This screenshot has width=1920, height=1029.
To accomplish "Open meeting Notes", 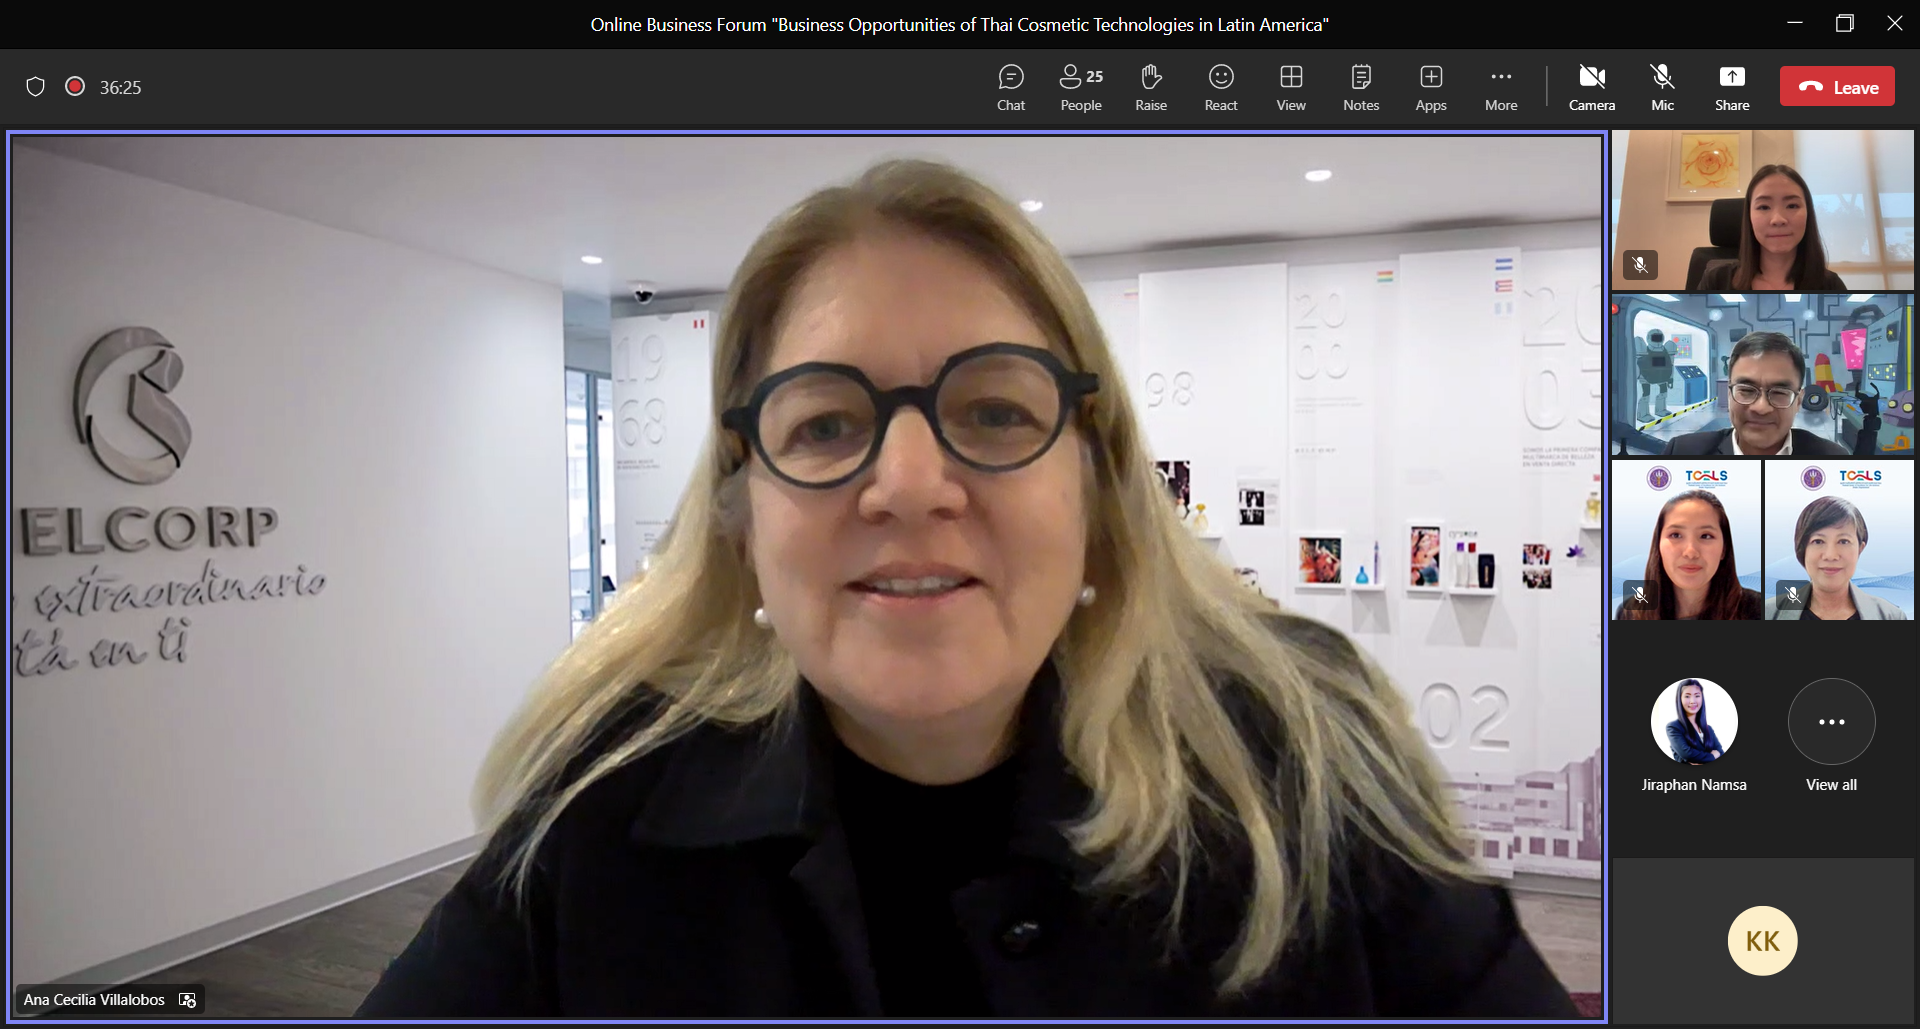I will [1360, 87].
